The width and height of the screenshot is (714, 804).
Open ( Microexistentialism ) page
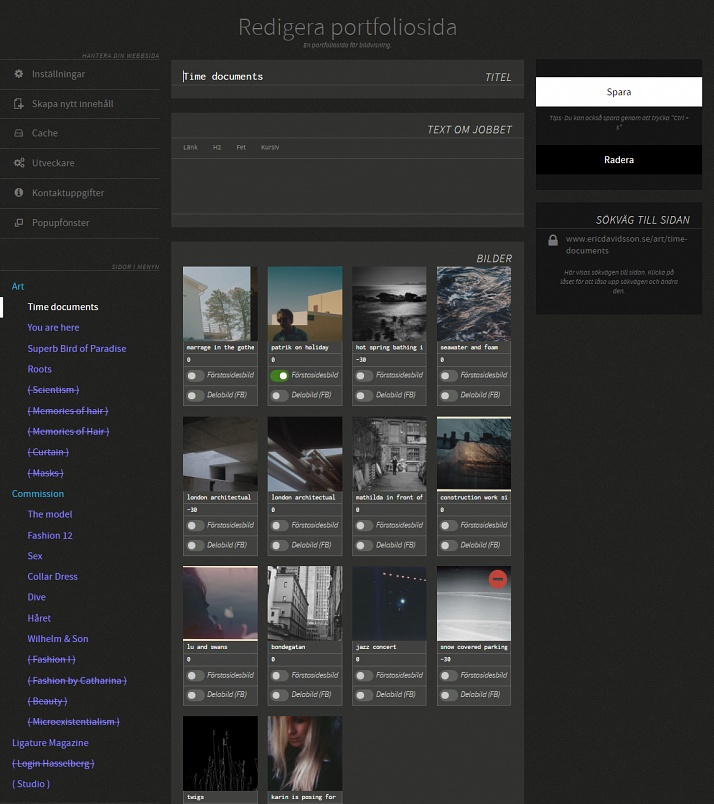tap(73, 721)
